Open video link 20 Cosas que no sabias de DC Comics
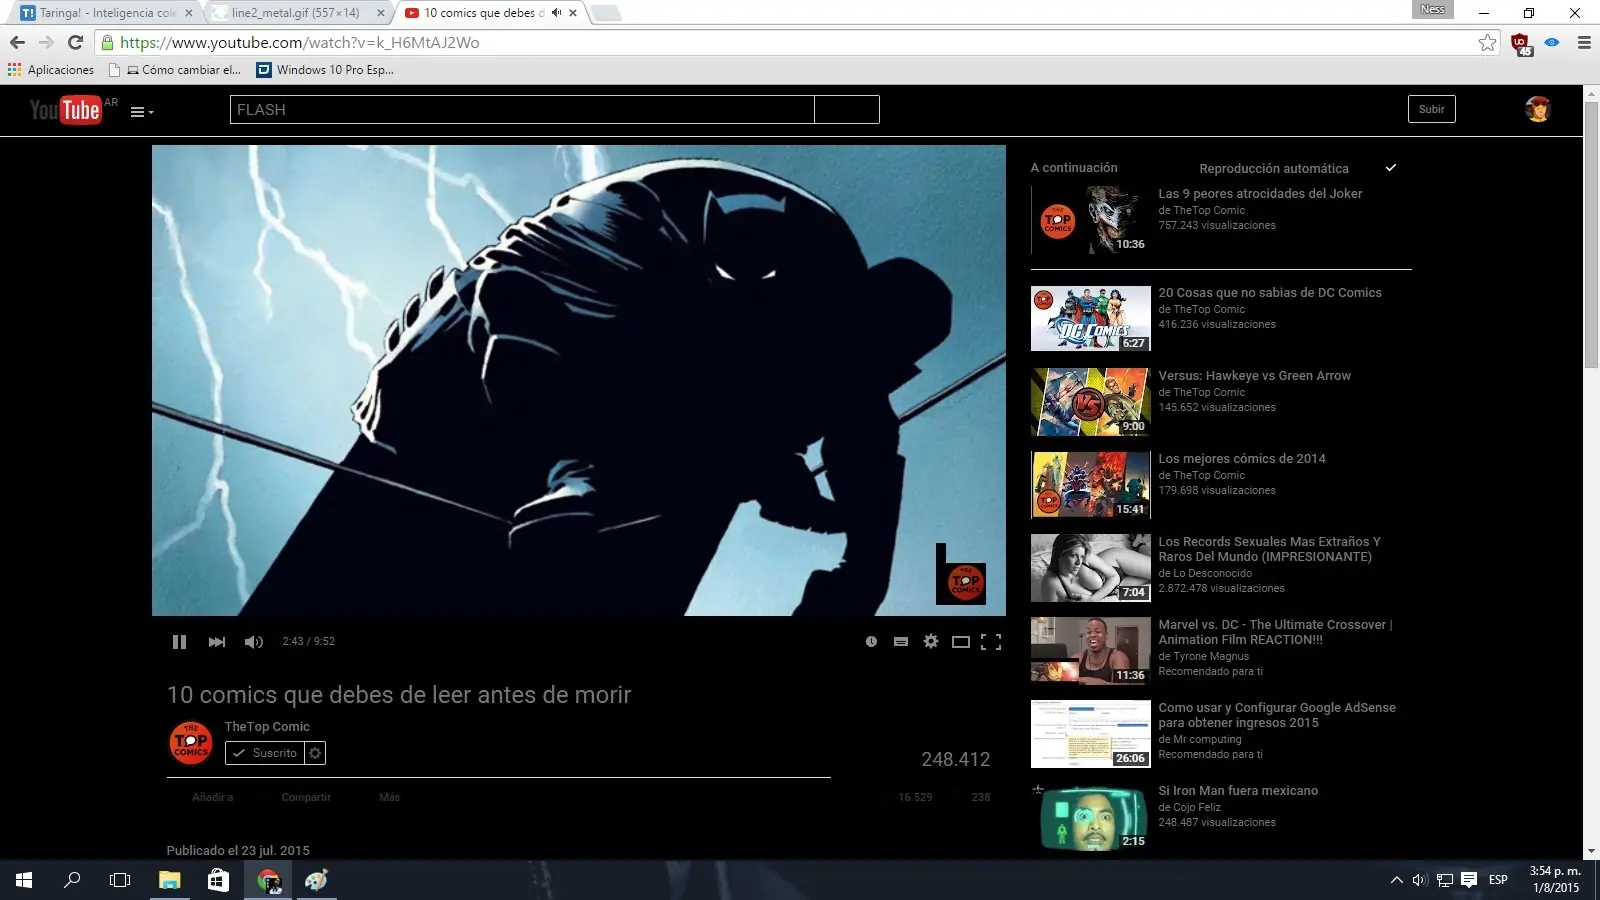The height and width of the screenshot is (900, 1600). [1270, 293]
